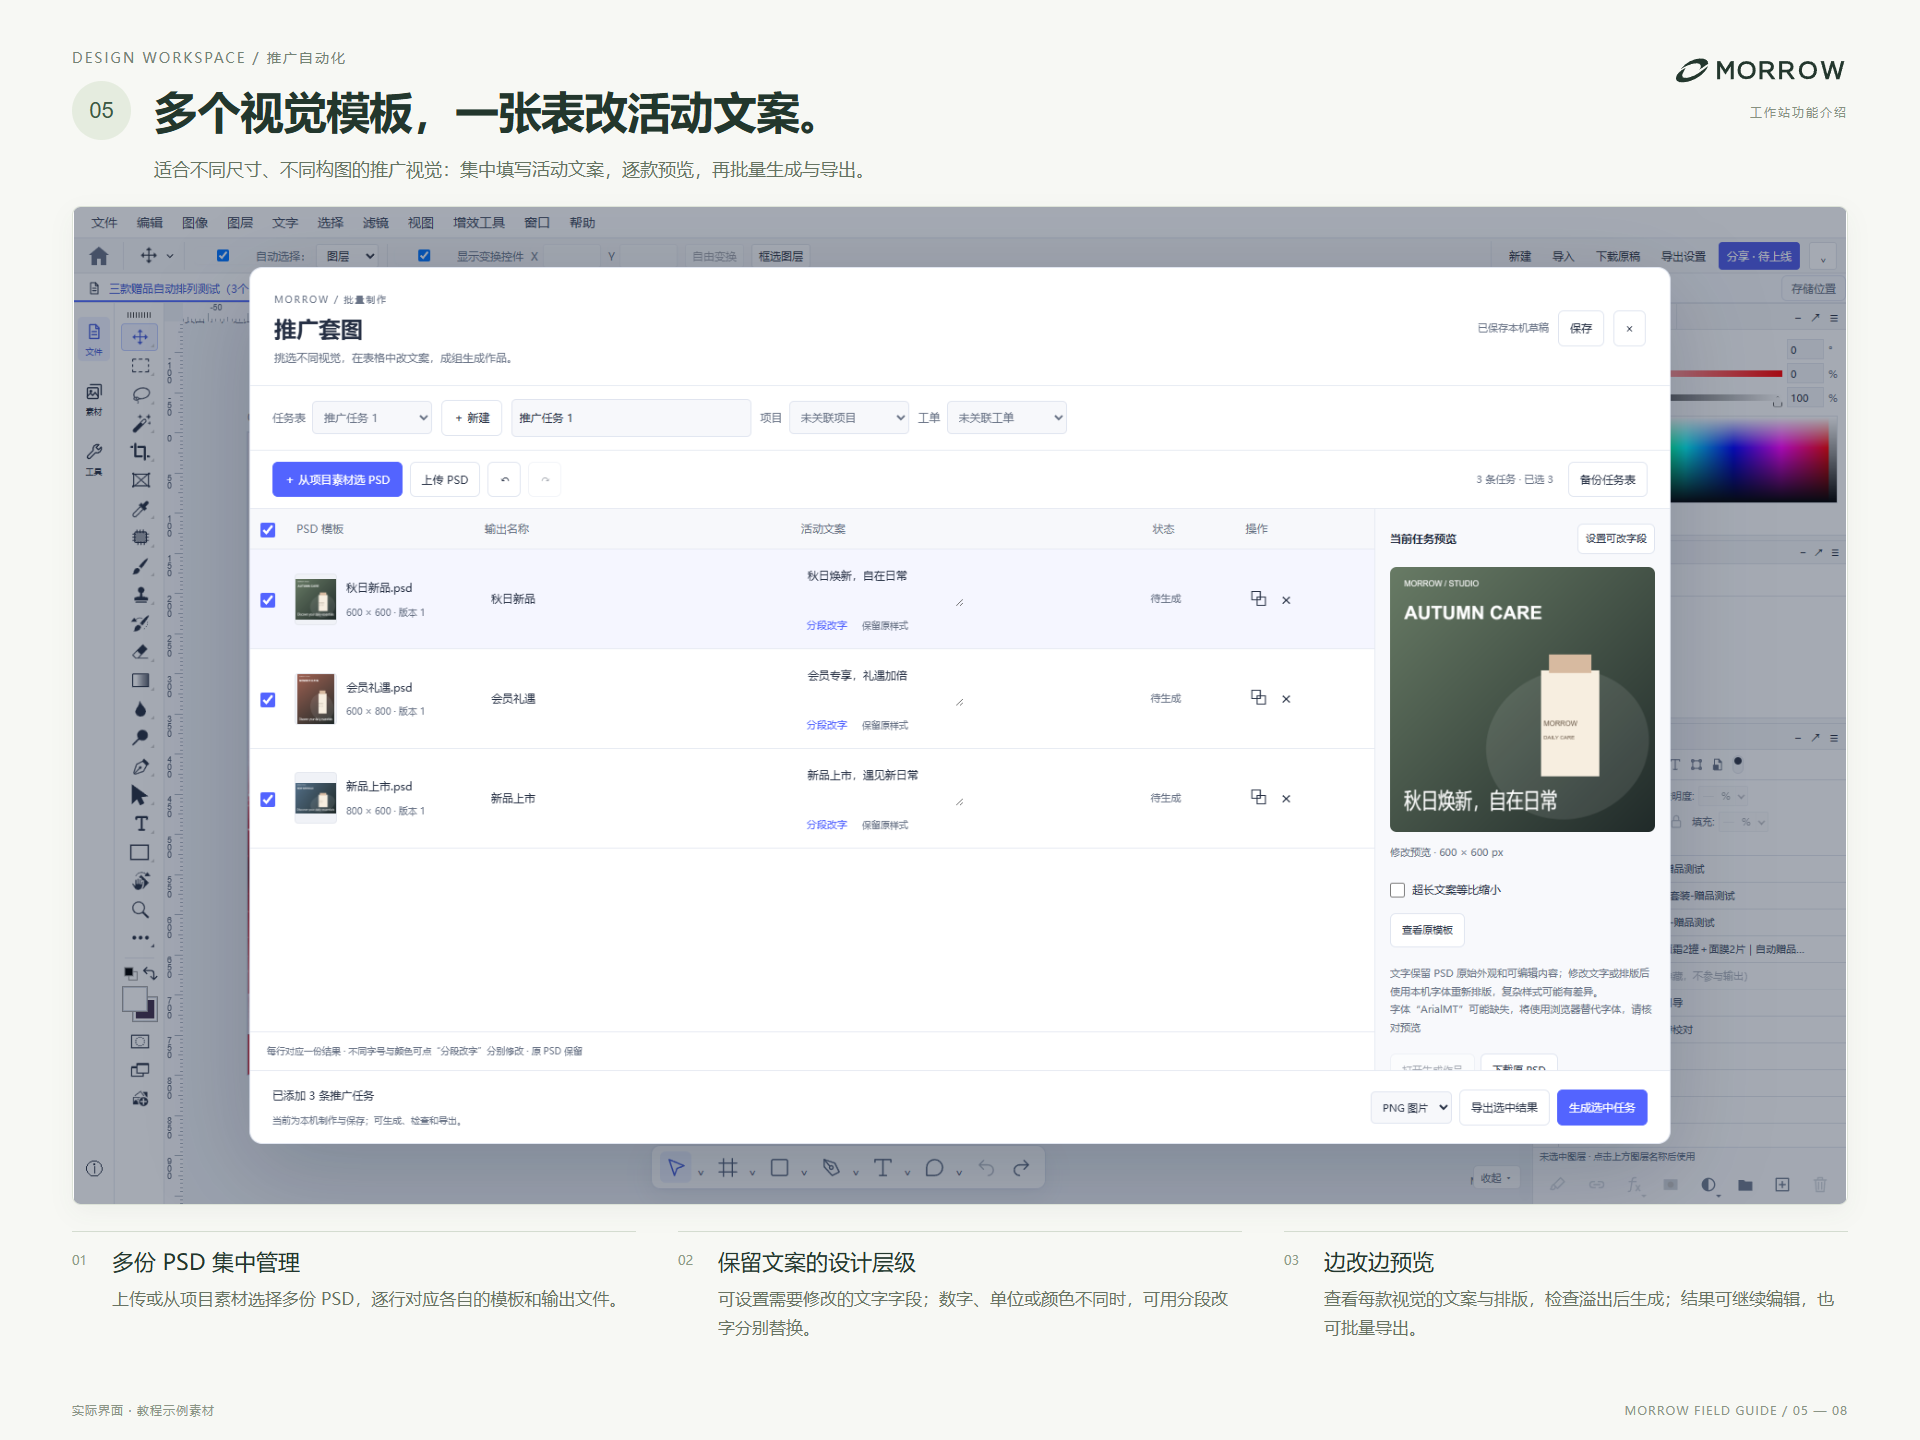This screenshot has width=1920, height=1440.
Task: Open the 文件 menu
Action: (104, 223)
